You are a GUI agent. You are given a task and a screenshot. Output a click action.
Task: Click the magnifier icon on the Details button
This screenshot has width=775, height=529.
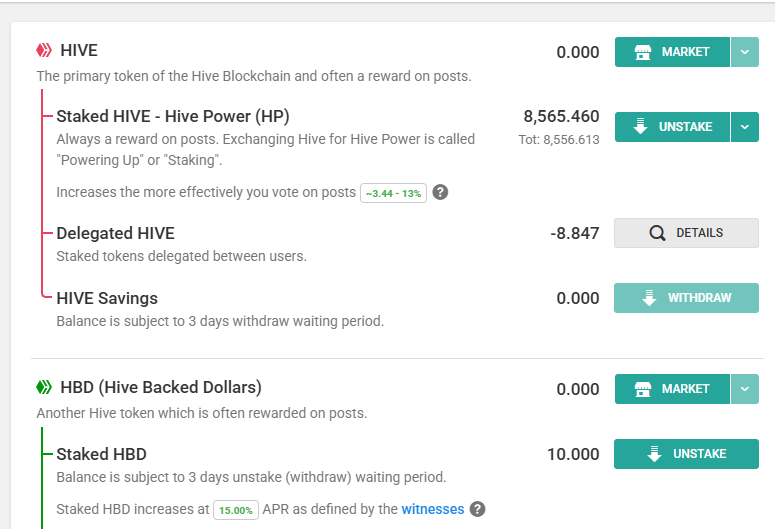pos(657,233)
